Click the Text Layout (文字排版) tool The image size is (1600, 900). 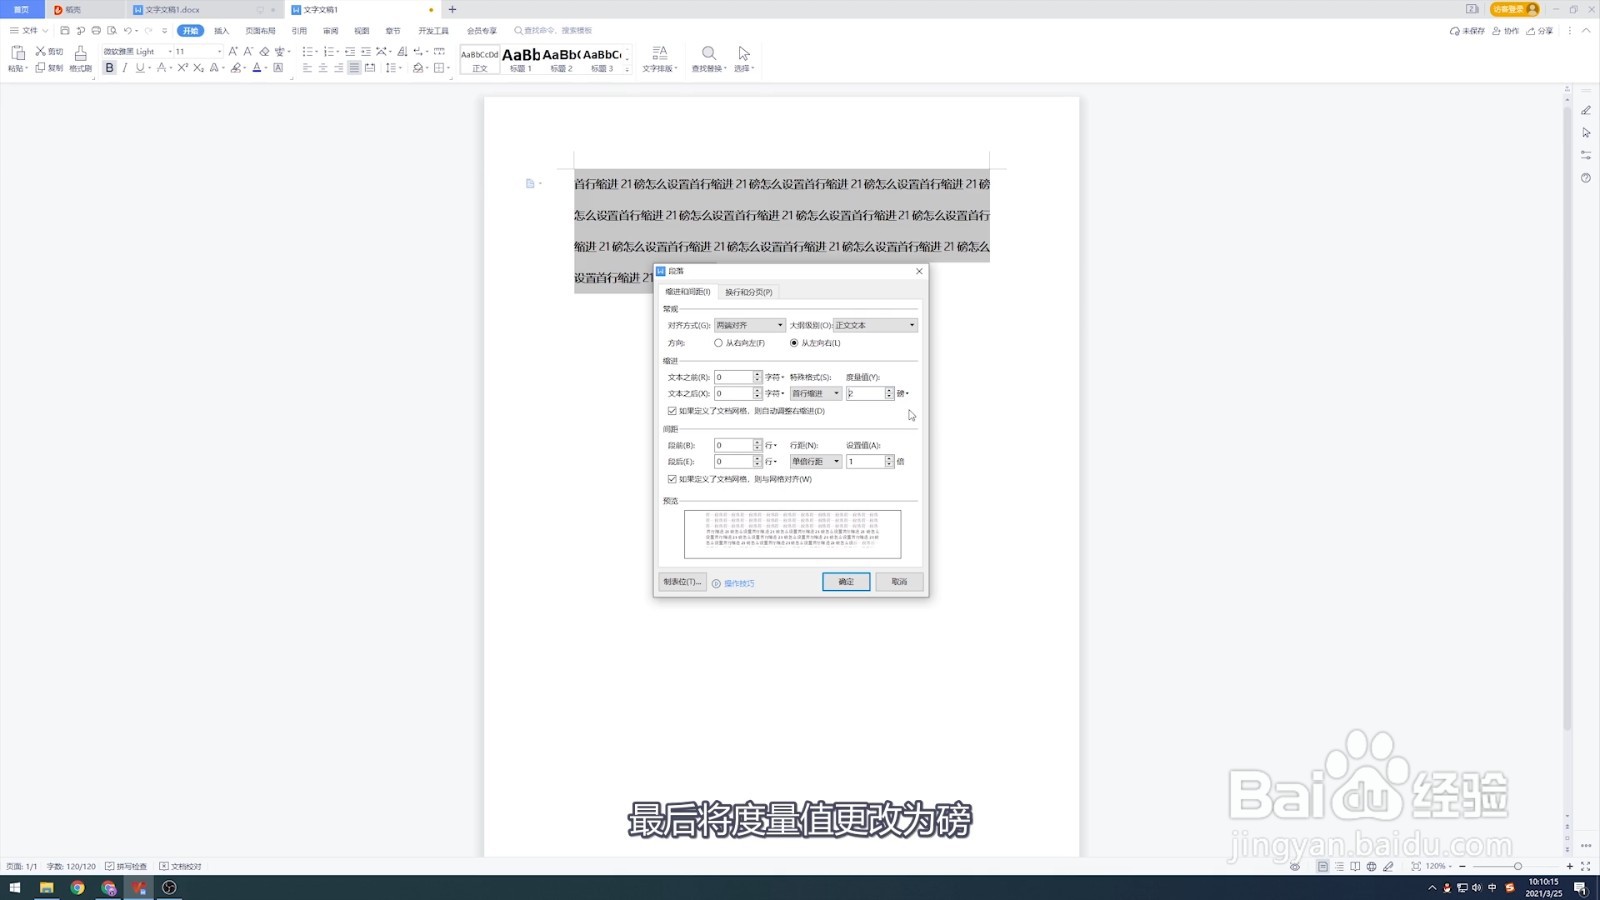[x=659, y=59]
